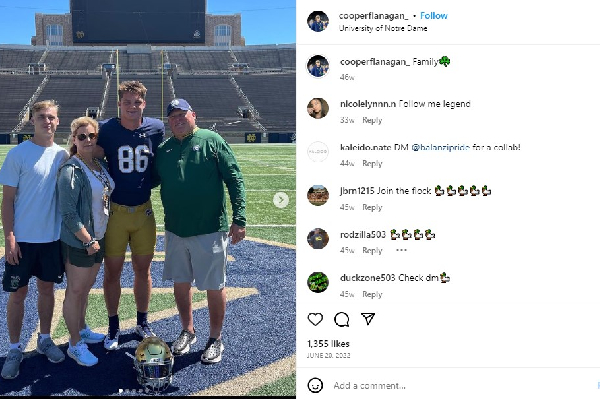The height and width of the screenshot is (400, 600).
Task: Reply to jbm1215's comment
Action: click(372, 207)
